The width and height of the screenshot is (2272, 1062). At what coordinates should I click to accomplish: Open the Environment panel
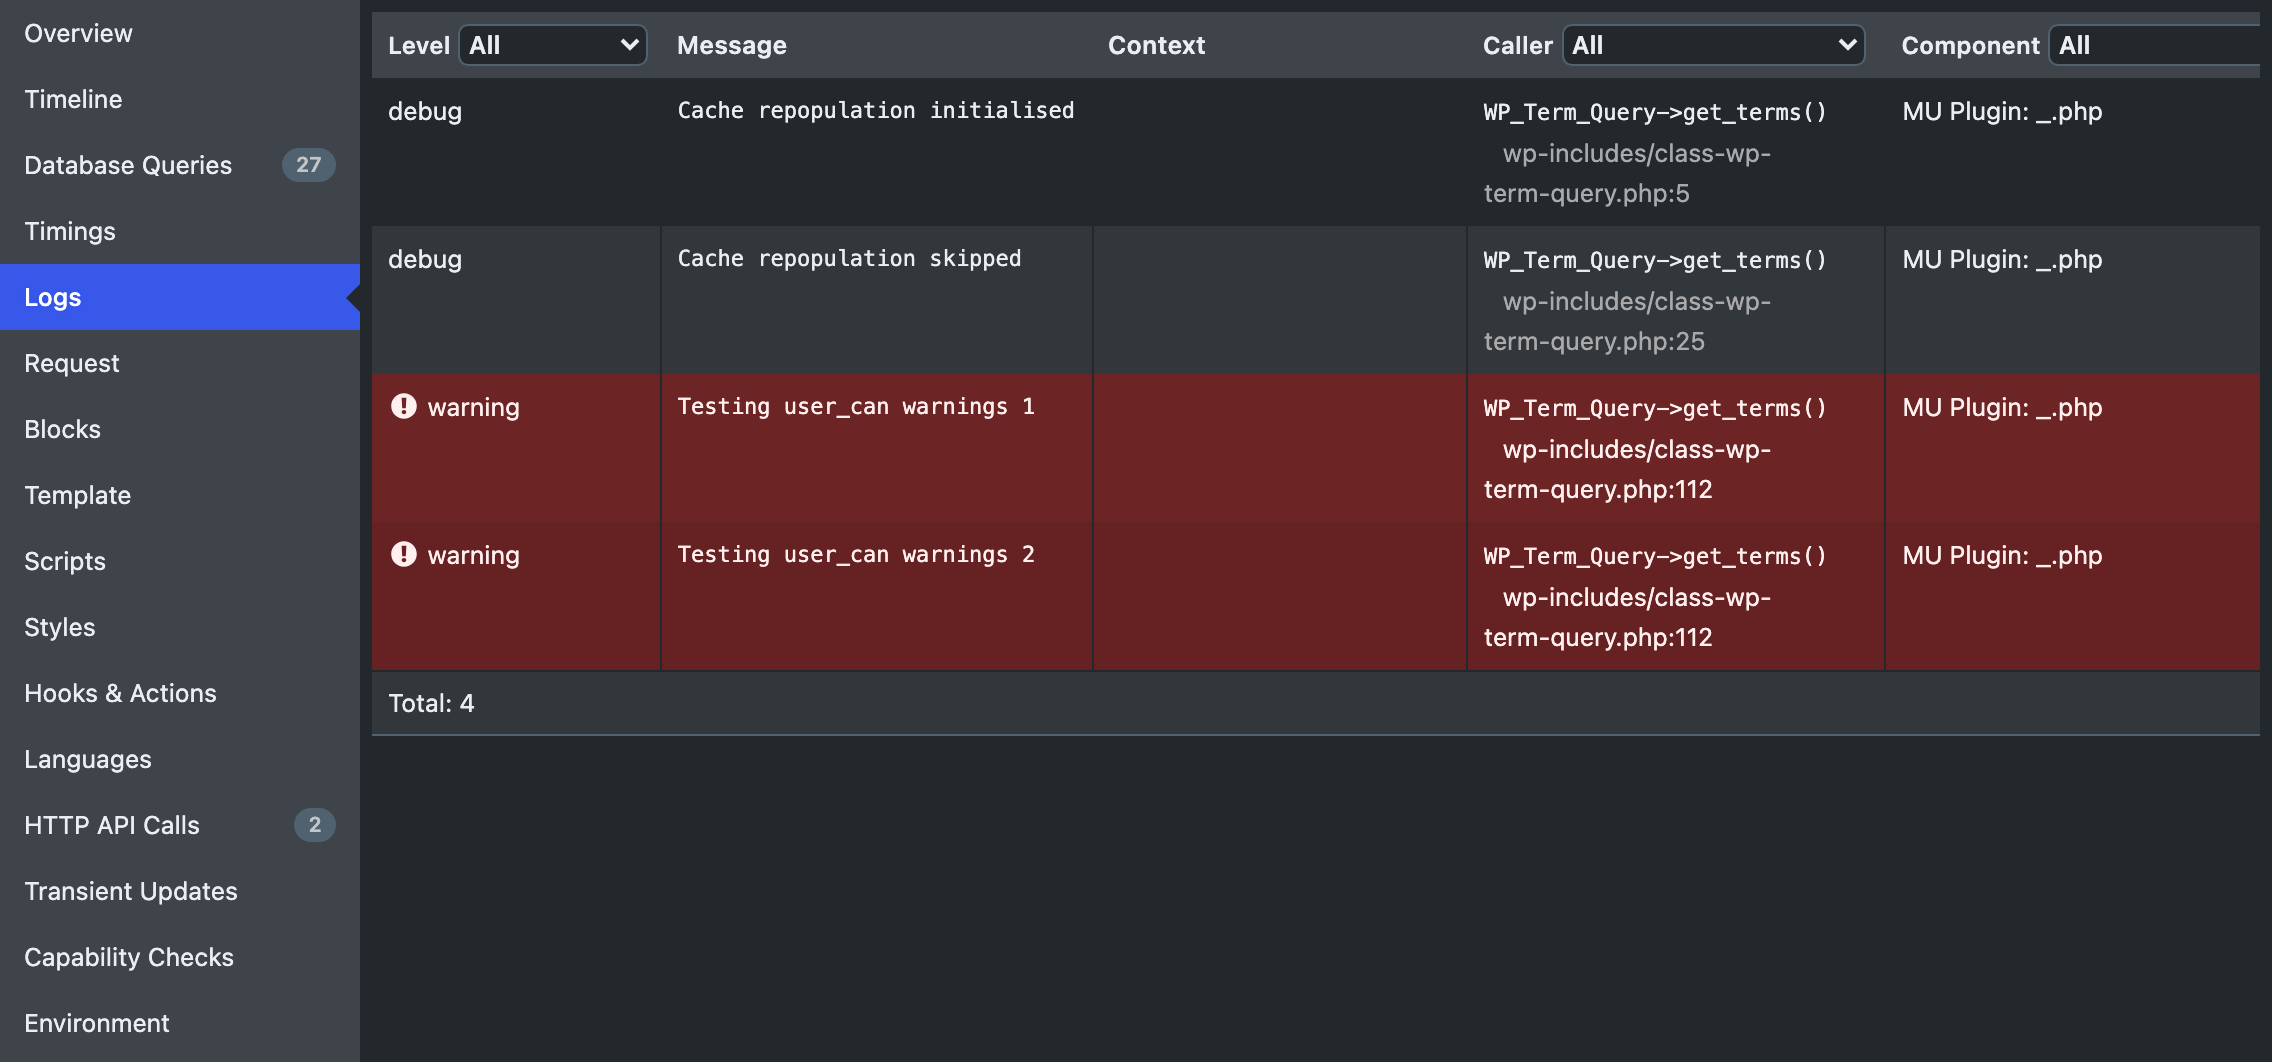coord(96,1022)
